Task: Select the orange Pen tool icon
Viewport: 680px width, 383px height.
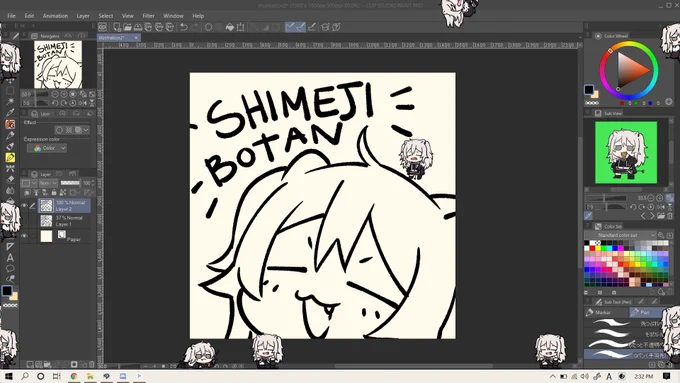Action: pyautogui.click(x=10, y=124)
